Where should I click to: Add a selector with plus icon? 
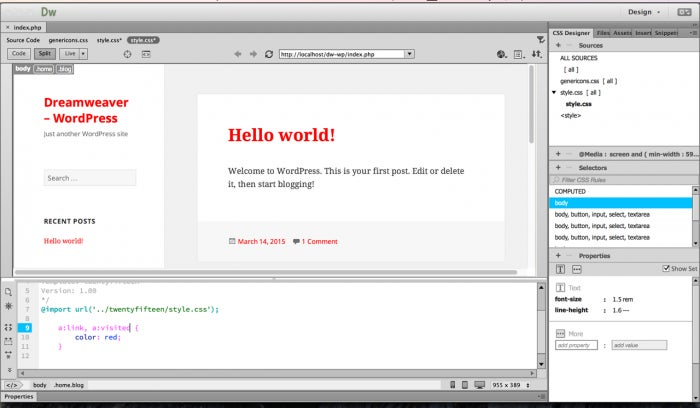point(558,167)
